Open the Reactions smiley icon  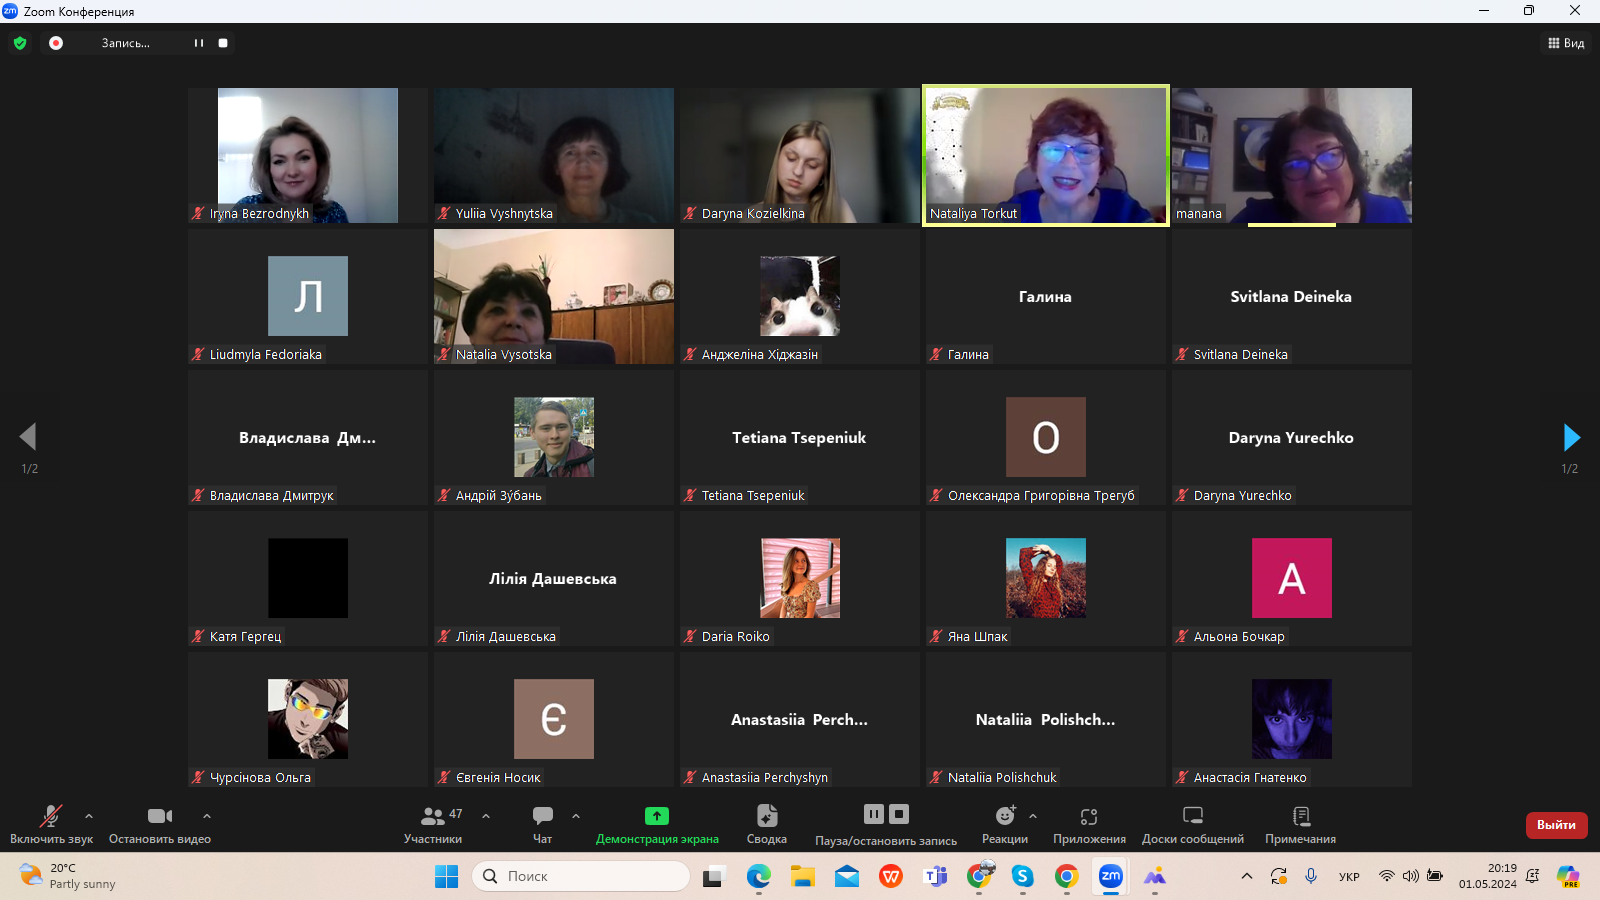[1004, 816]
